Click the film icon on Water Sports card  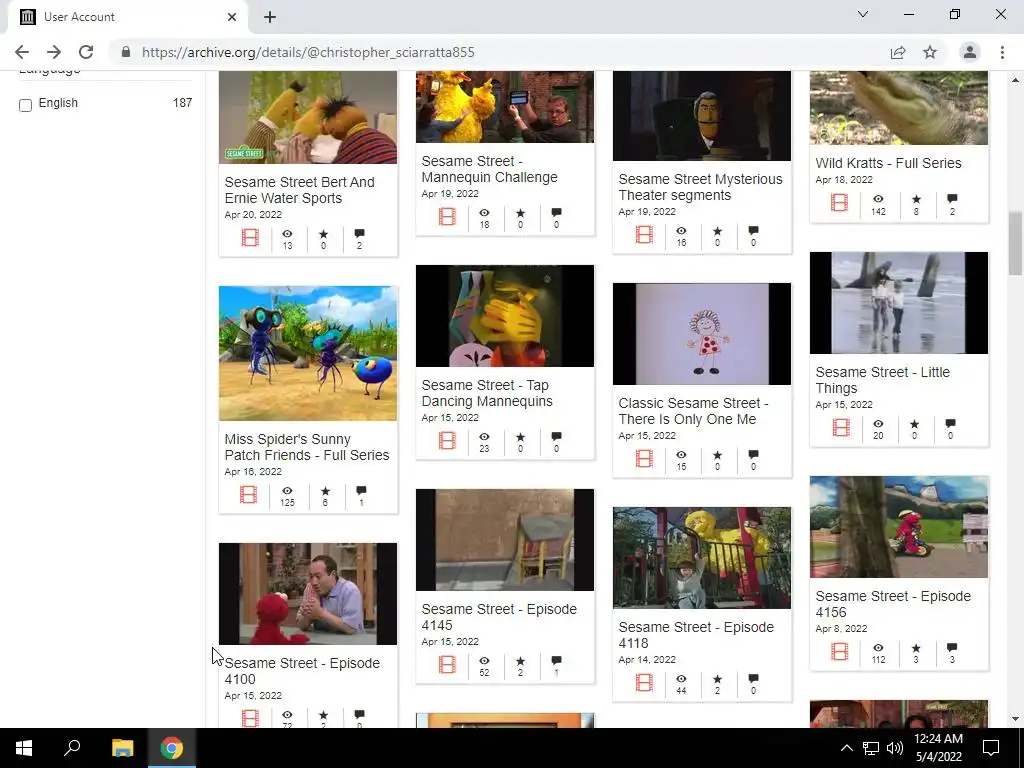pyautogui.click(x=250, y=237)
